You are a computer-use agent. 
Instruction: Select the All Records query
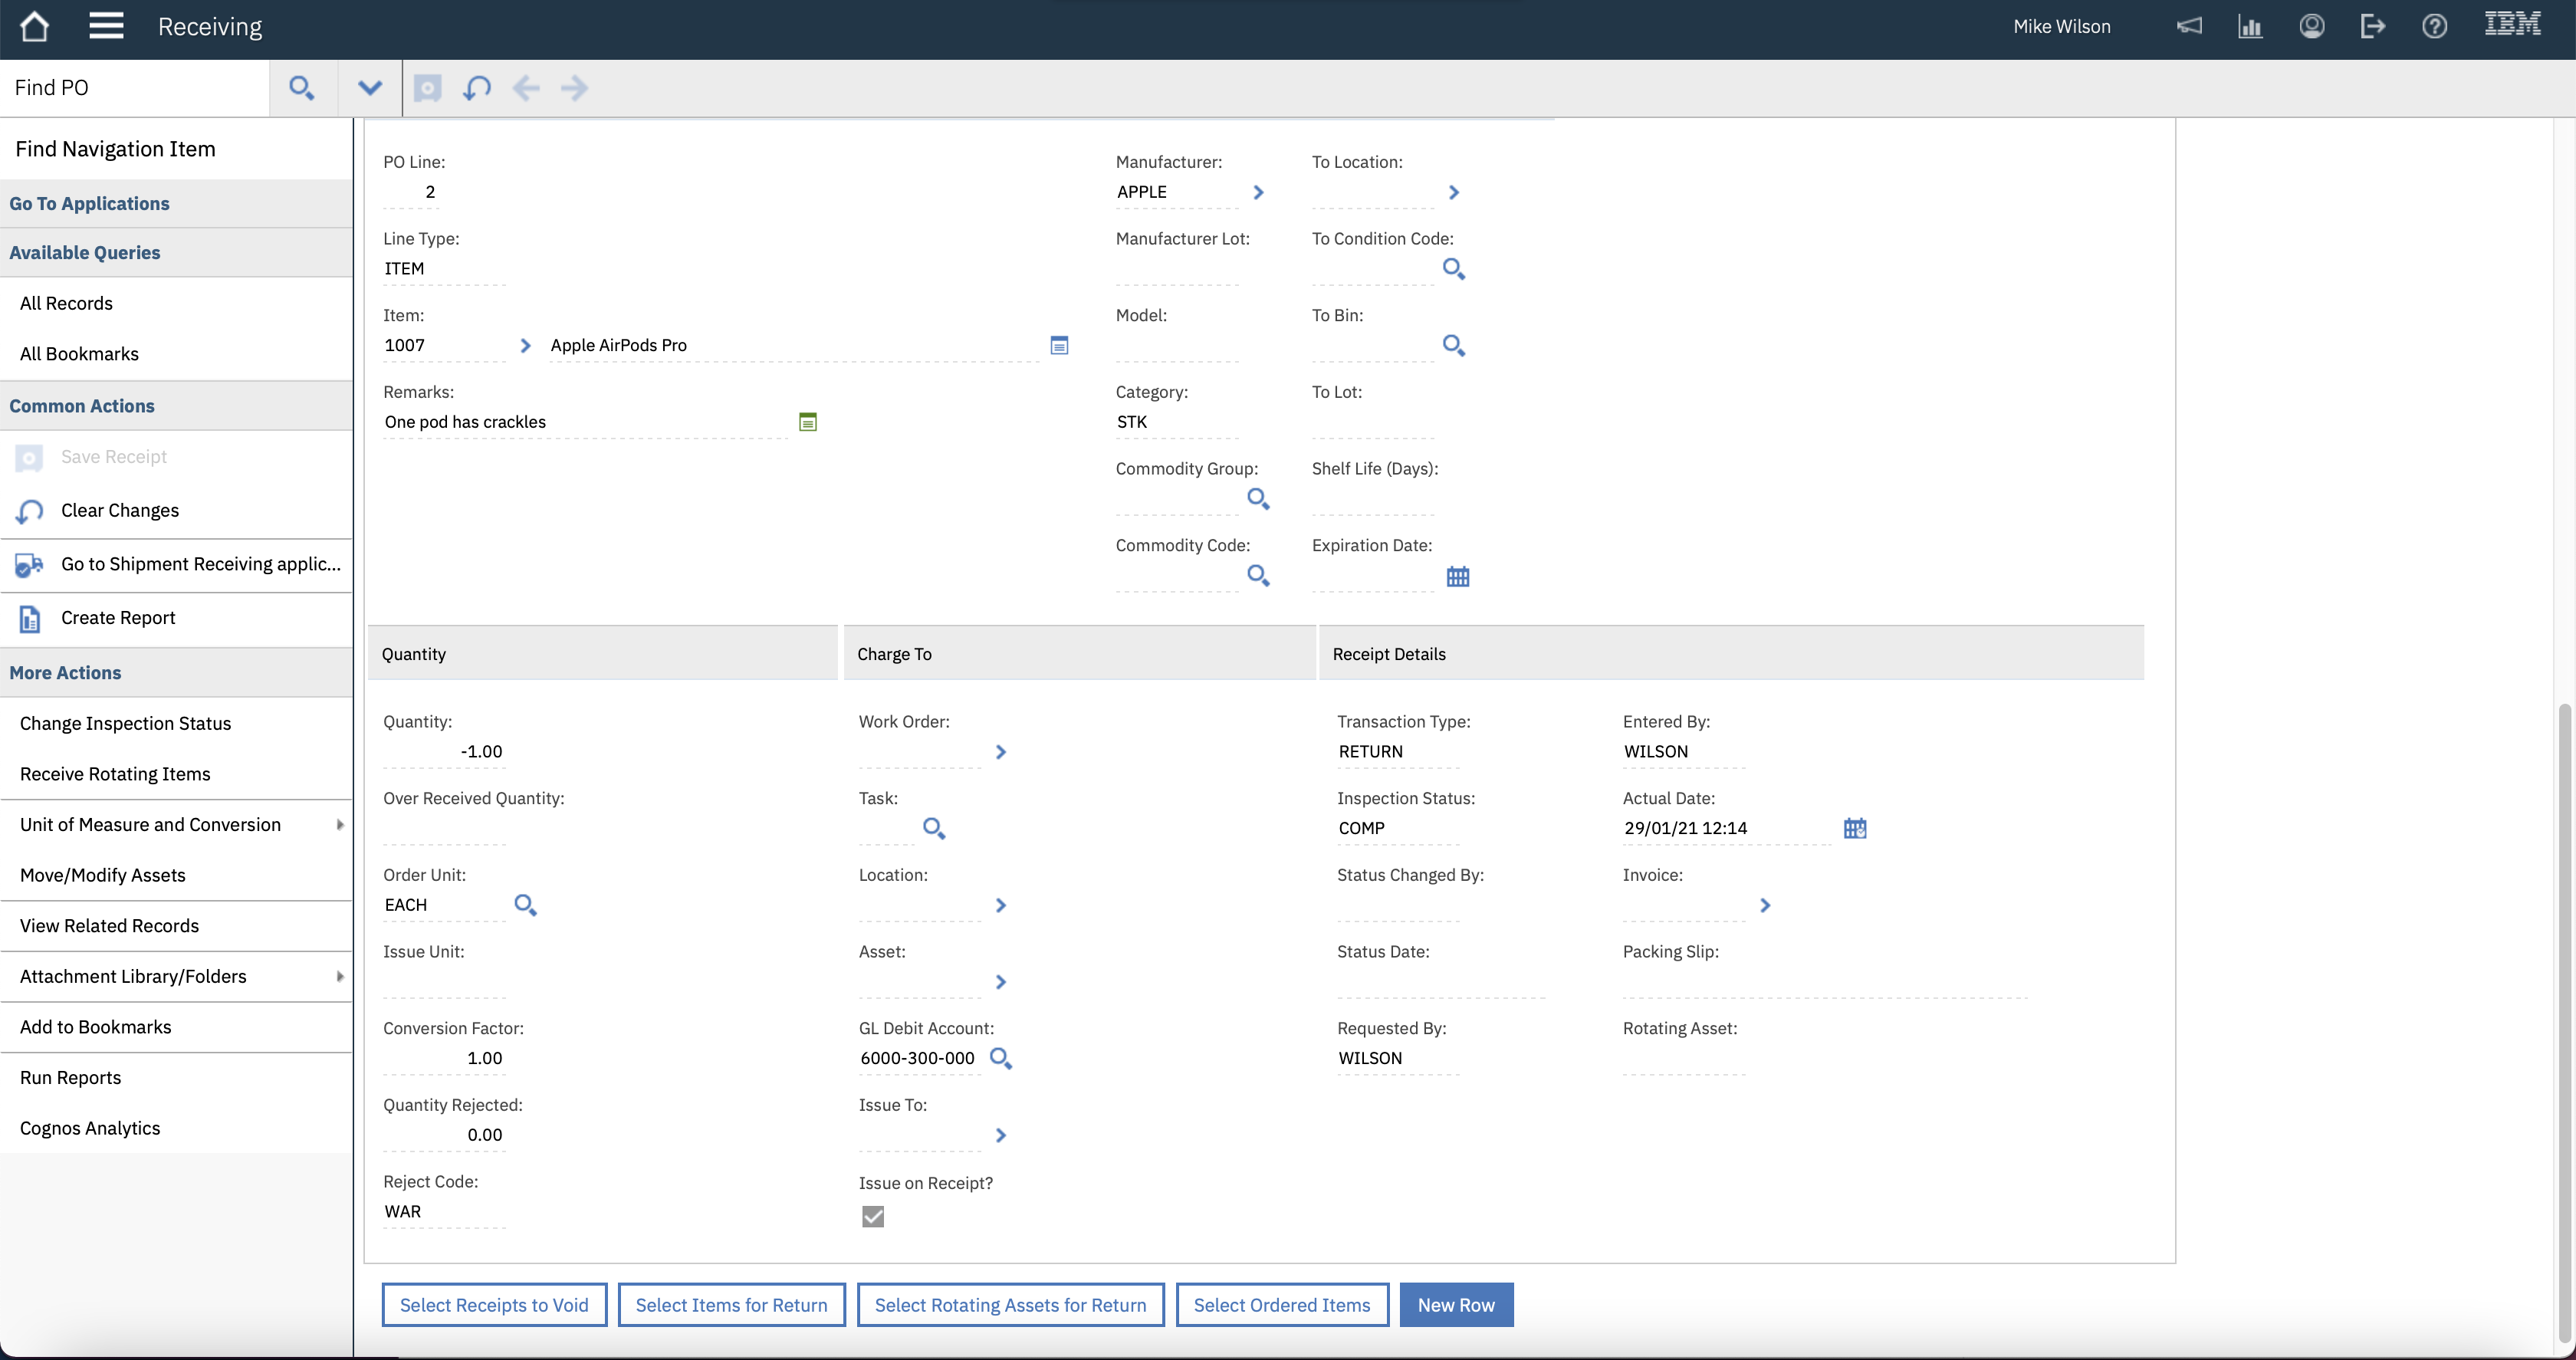pyautogui.click(x=66, y=303)
